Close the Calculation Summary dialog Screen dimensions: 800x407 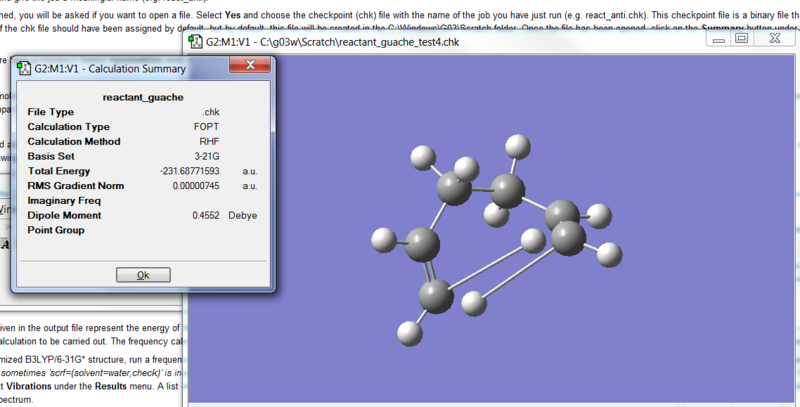coord(250,65)
